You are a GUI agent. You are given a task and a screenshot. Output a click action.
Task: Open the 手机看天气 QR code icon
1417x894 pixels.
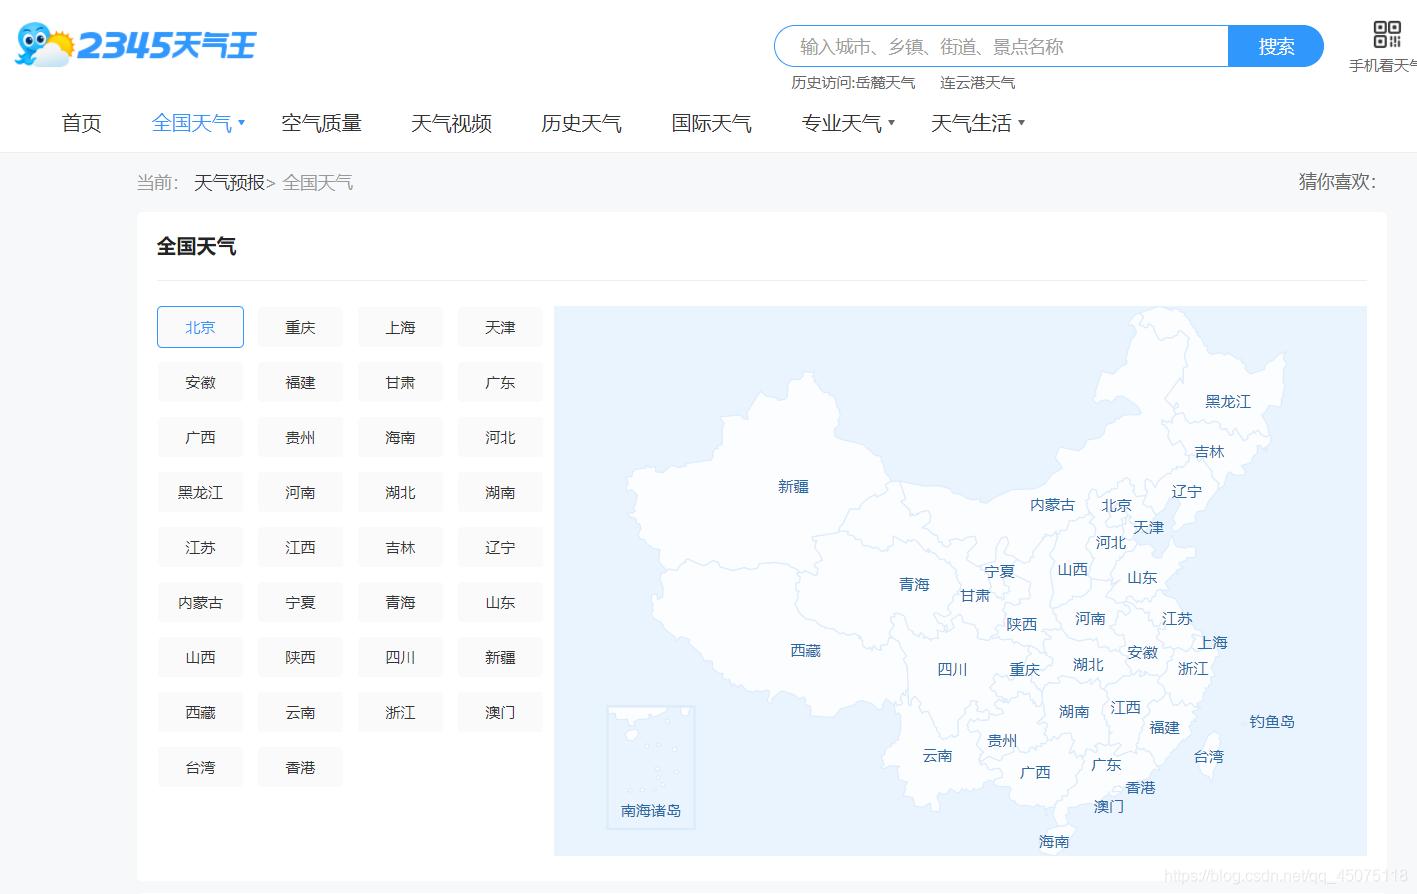pyautogui.click(x=1386, y=33)
